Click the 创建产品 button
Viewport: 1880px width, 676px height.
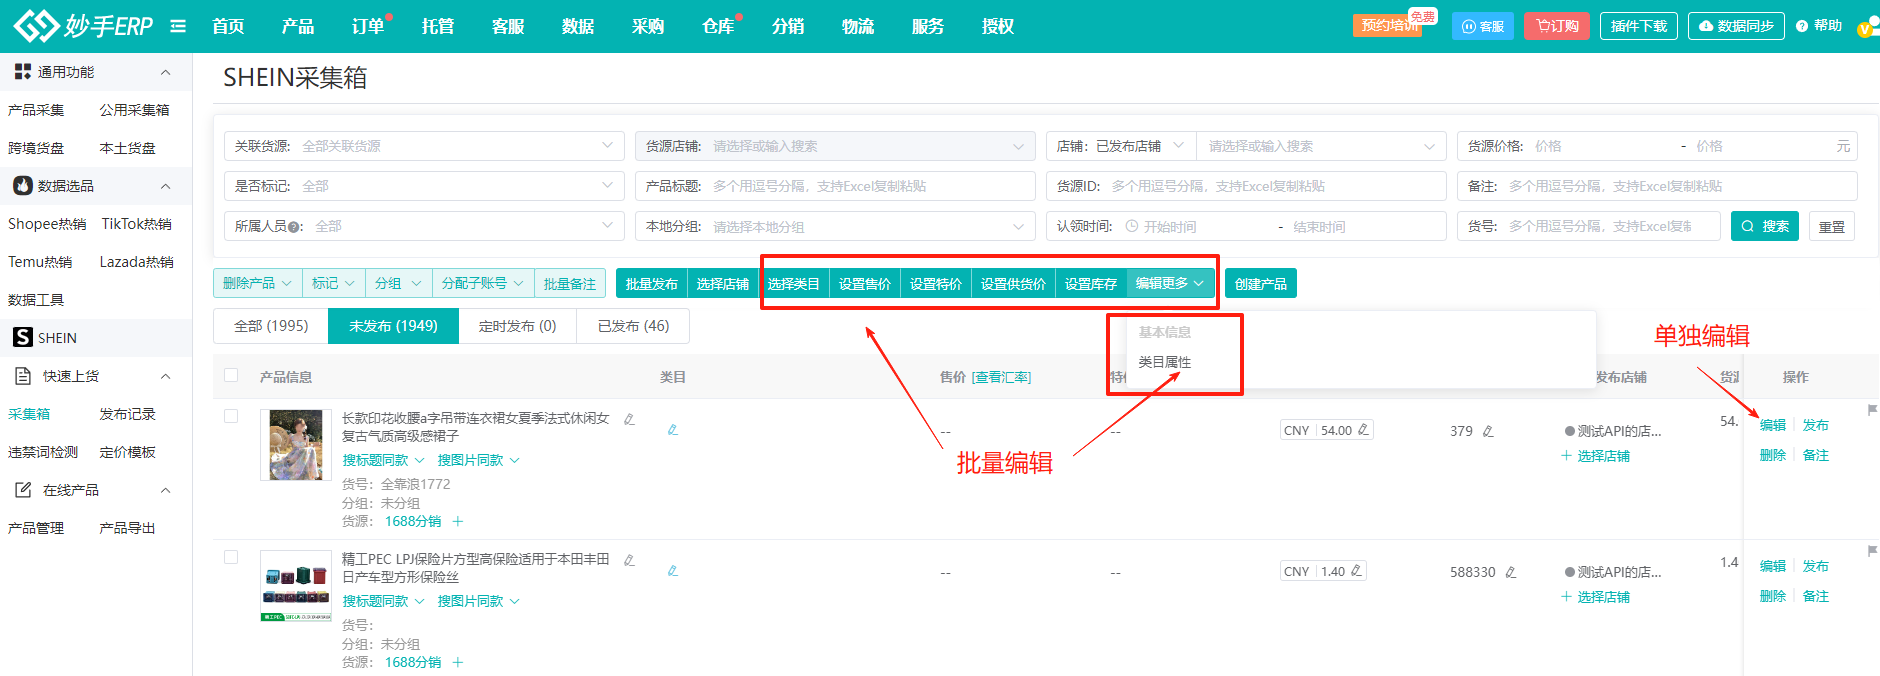[1261, 284]
